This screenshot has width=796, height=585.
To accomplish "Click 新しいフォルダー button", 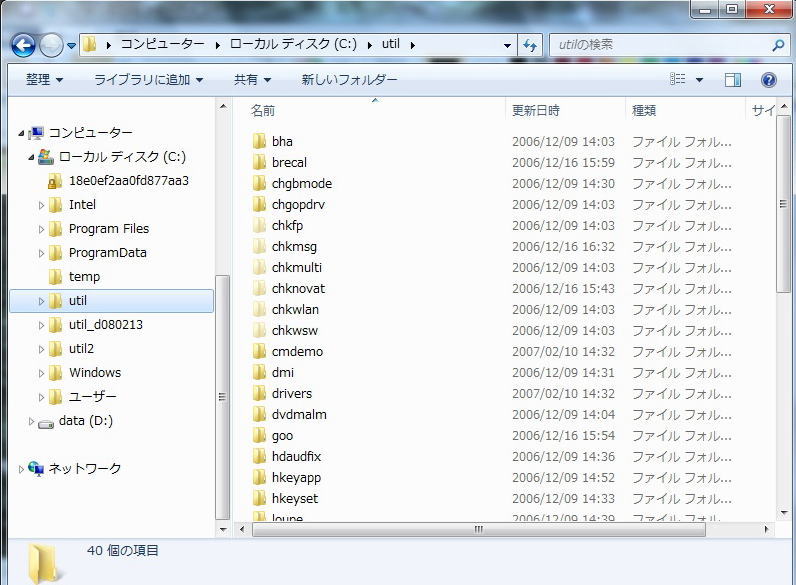I will (349, 80).
